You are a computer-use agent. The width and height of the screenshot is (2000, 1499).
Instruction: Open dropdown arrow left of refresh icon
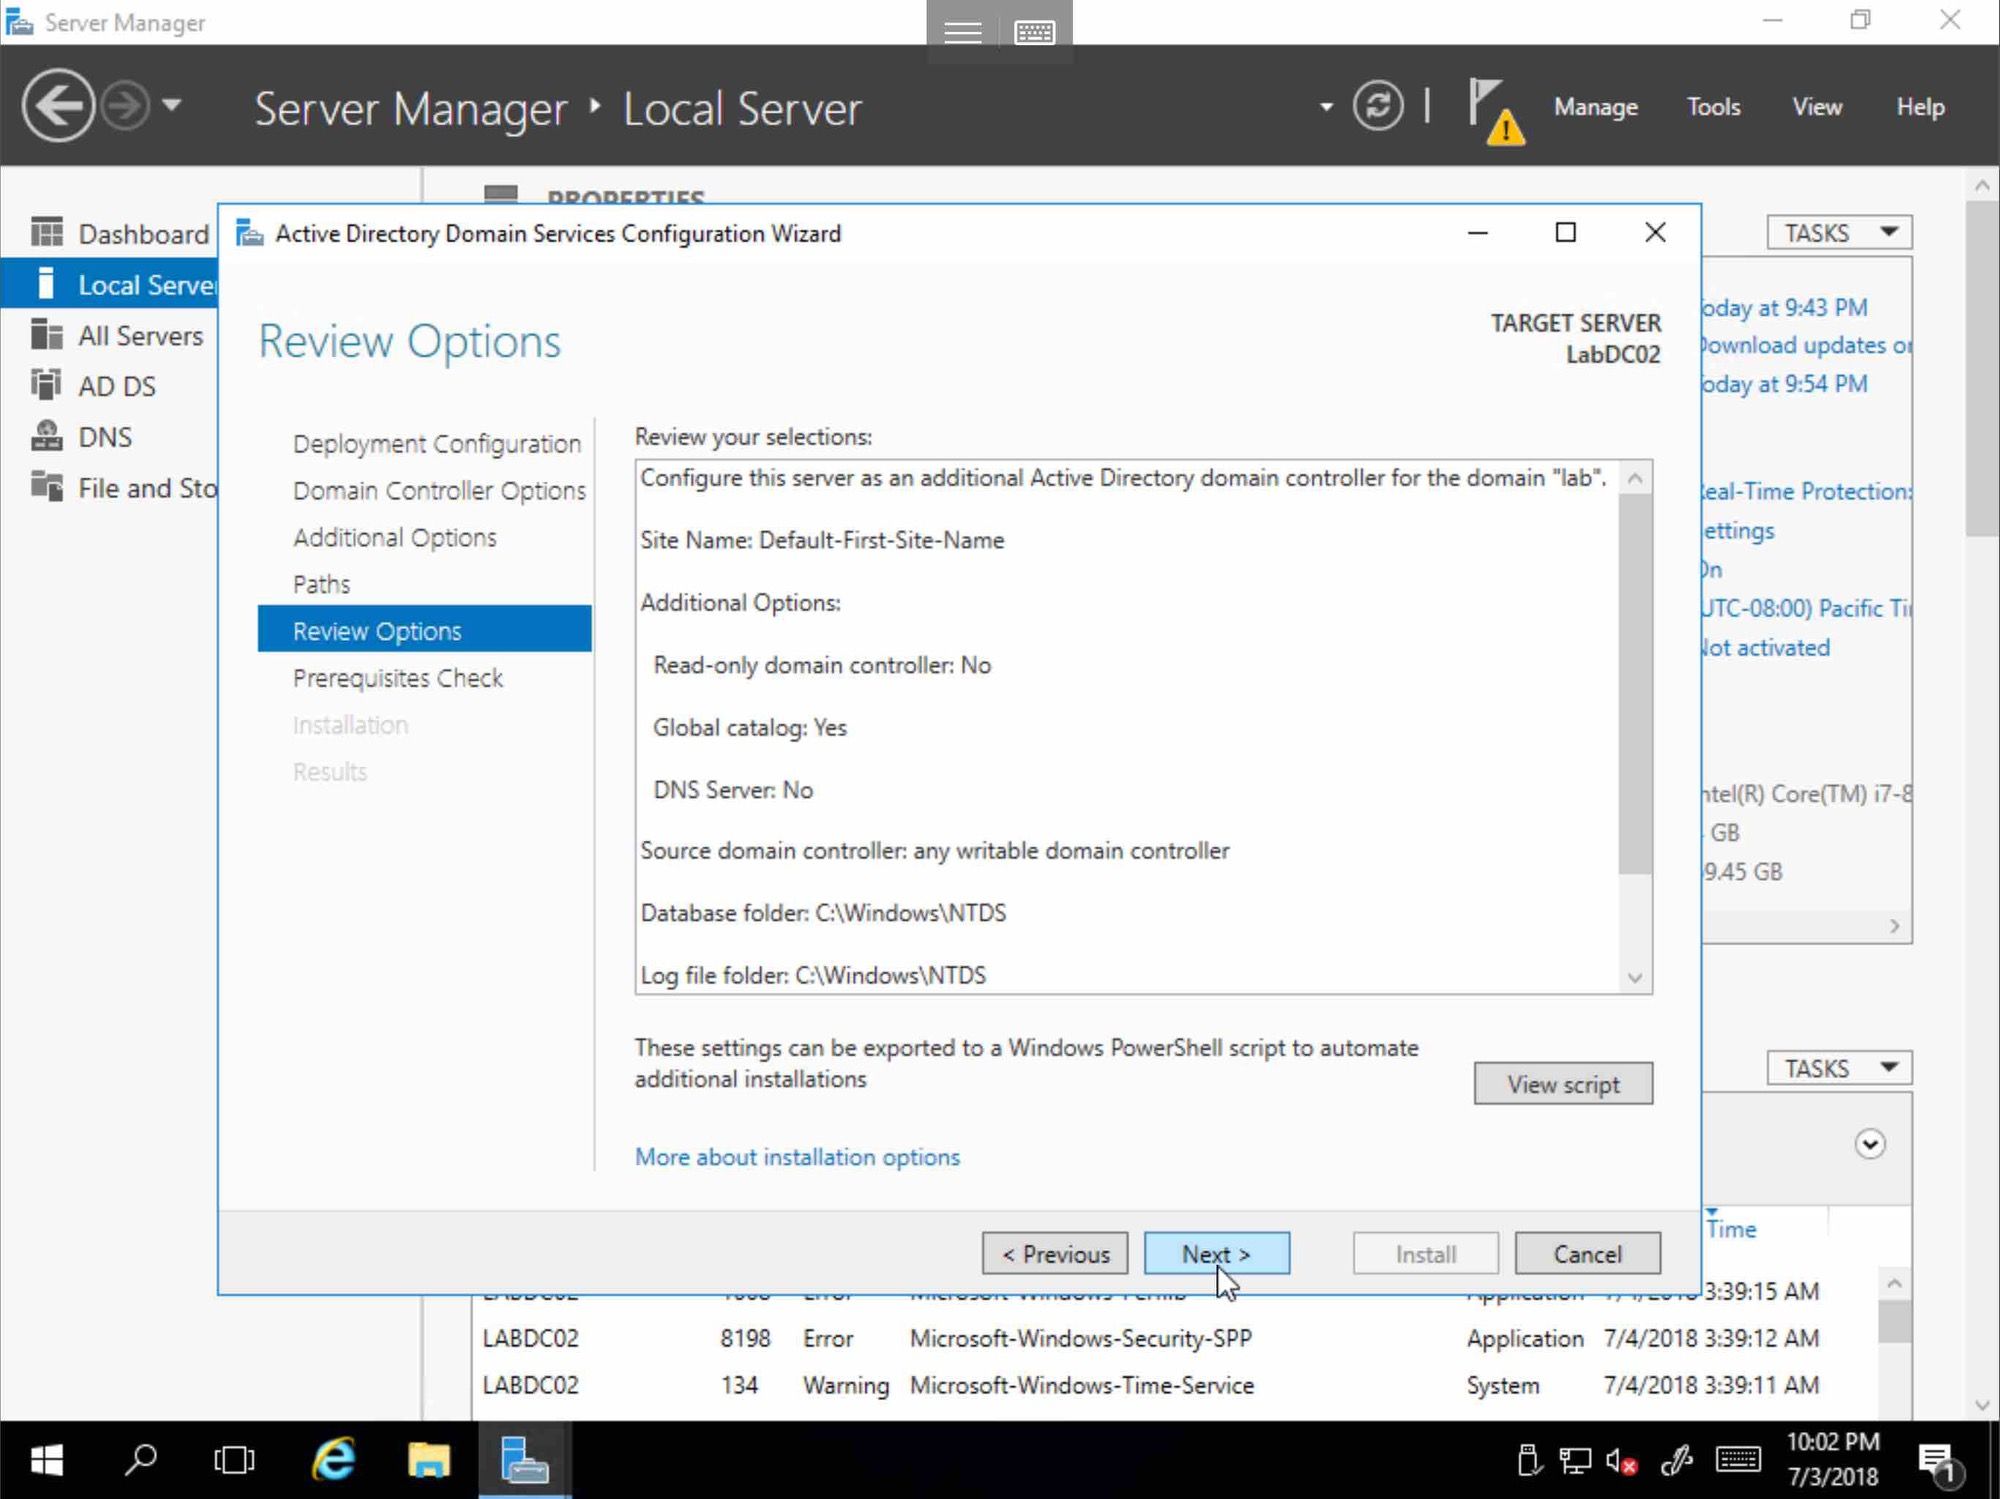(1326, 107)
